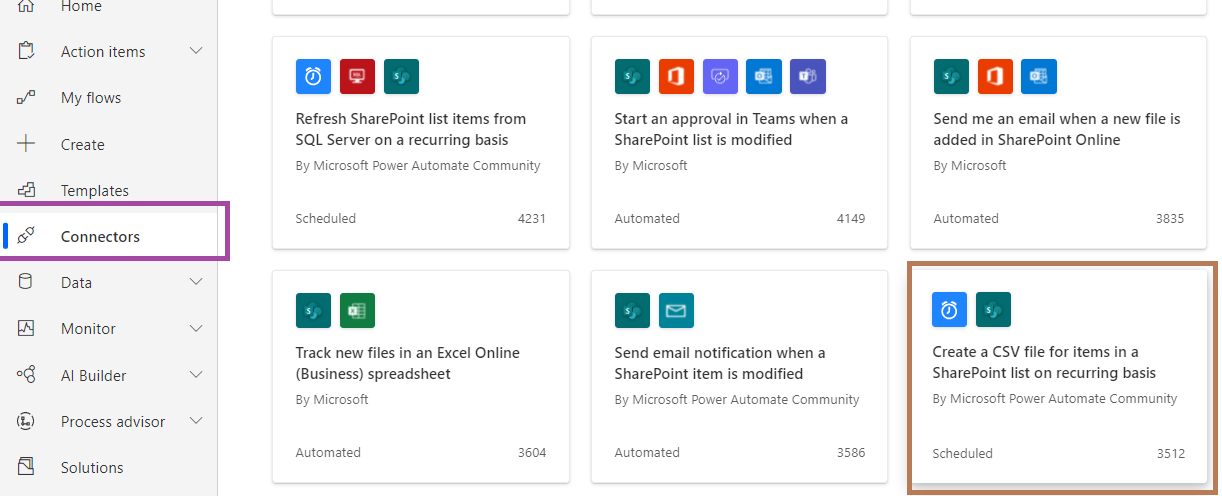Click the Templates icon in the sidebar
Viewport: 1222px width, 496px height.
(x=27, y=190)
